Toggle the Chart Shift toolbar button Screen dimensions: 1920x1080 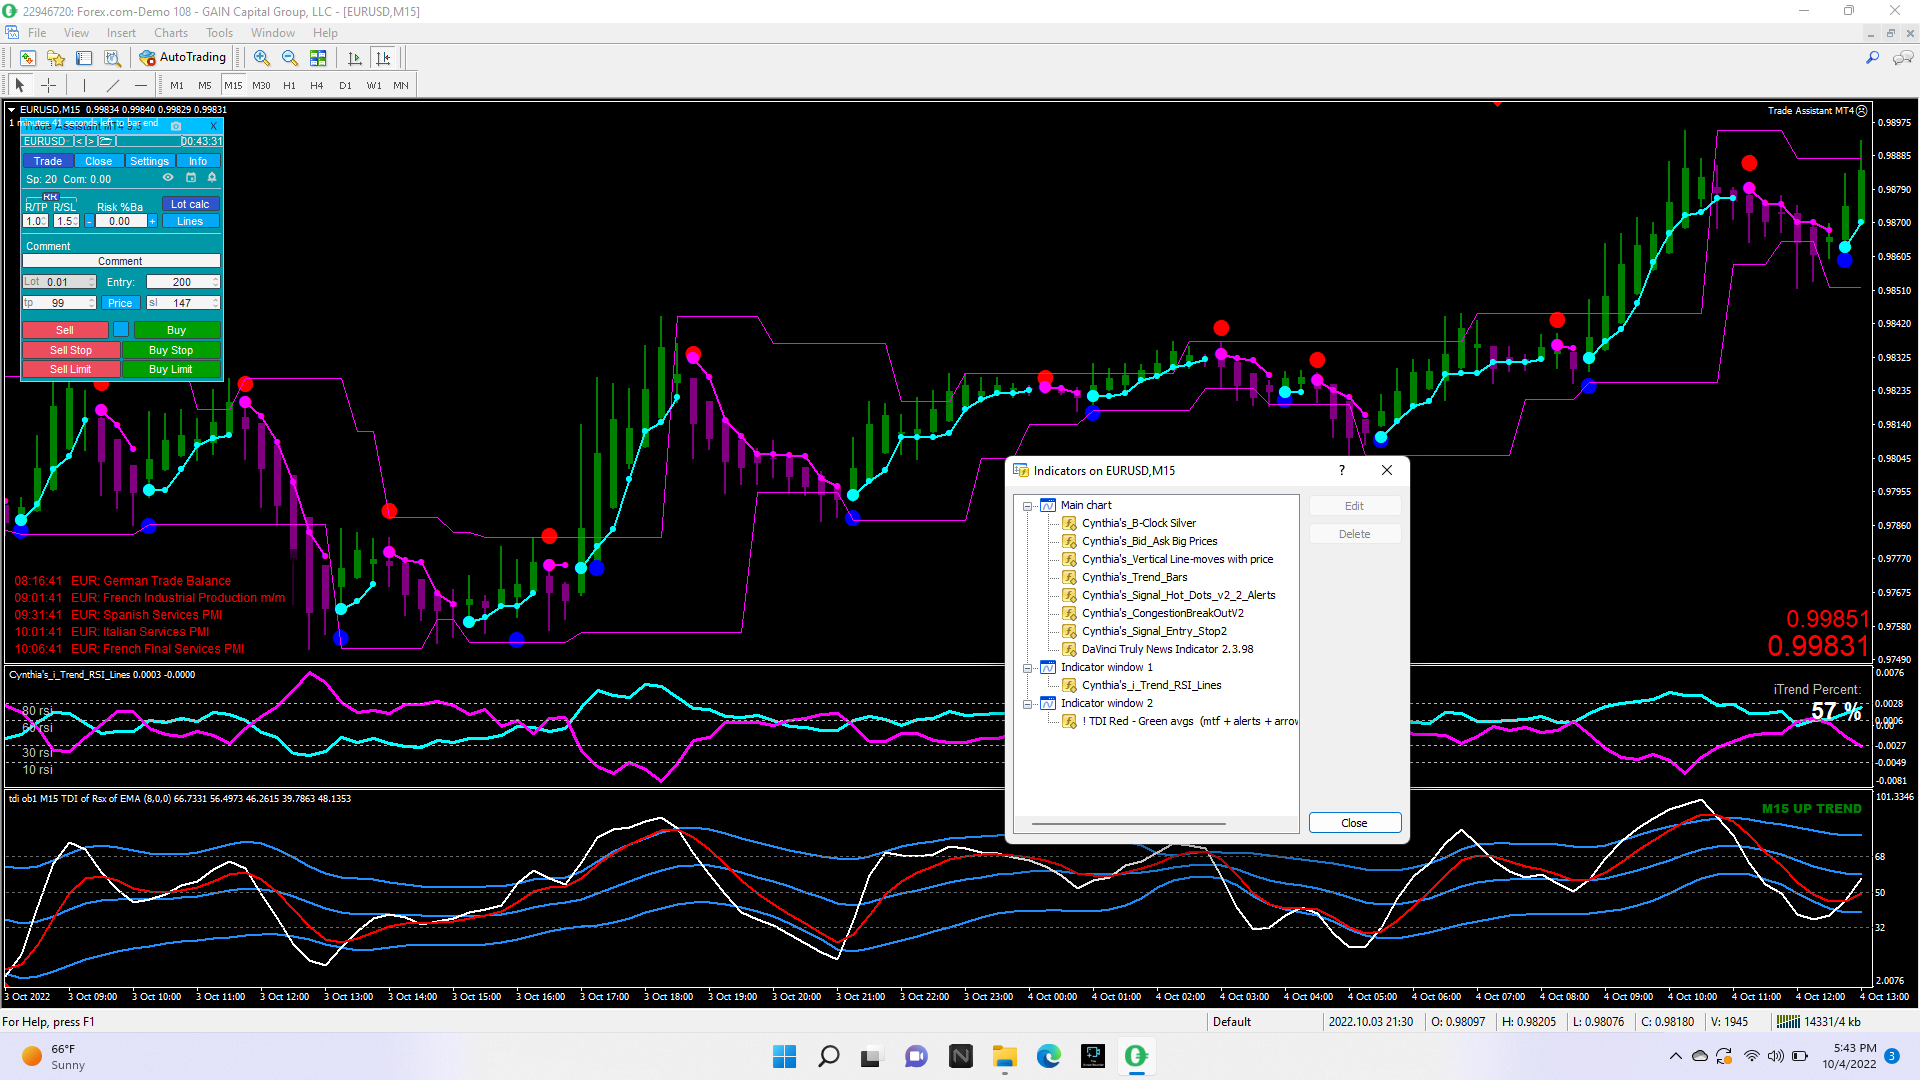[383, 58]
